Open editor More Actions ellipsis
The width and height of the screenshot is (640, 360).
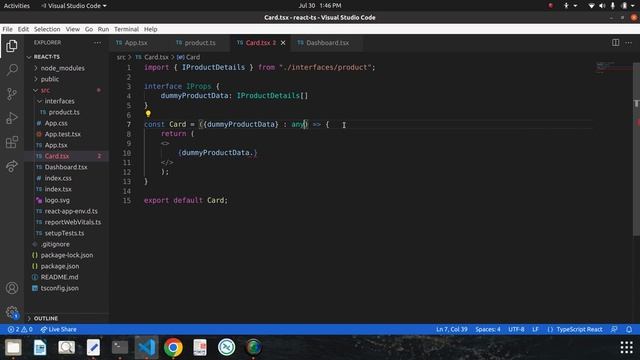(629, 42)
